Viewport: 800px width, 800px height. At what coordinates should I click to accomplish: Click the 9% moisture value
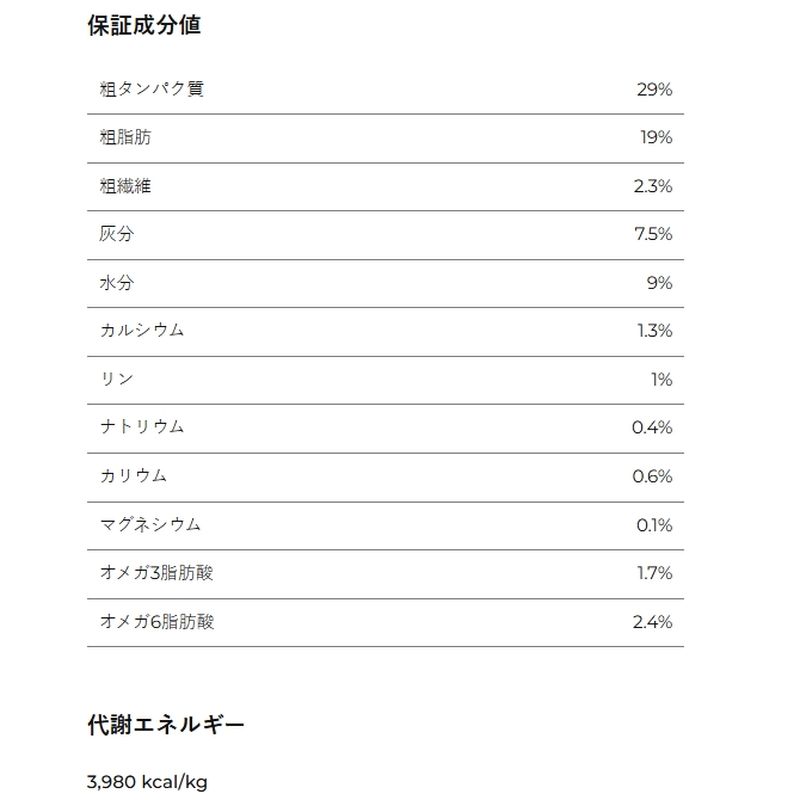659,283
